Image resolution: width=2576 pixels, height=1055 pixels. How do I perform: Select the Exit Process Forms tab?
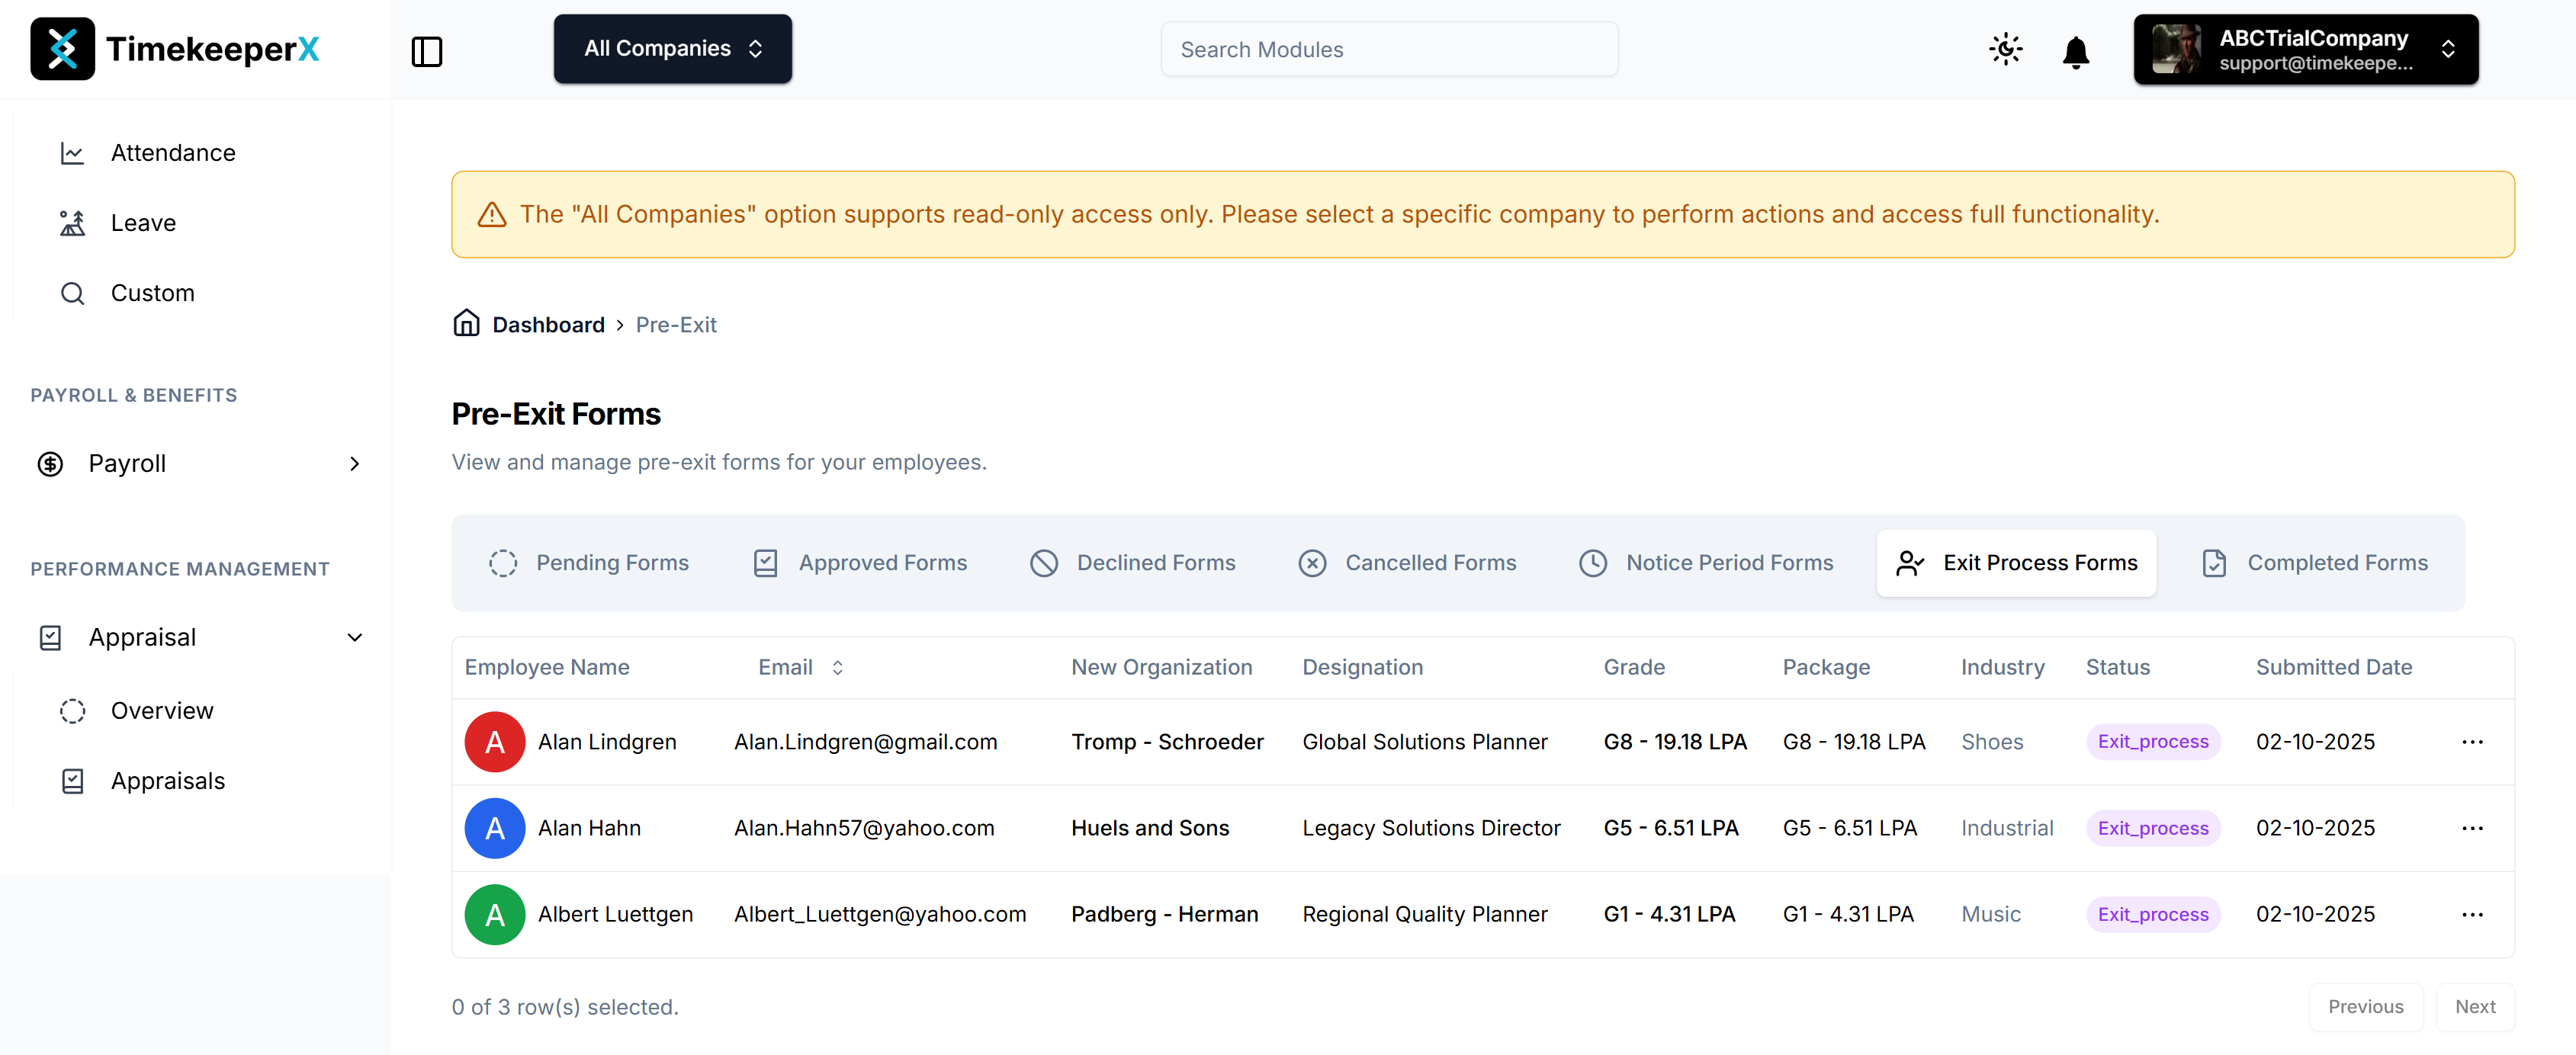(2016, 563)
